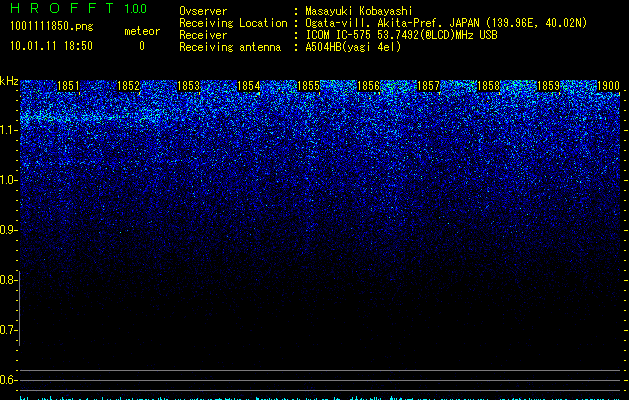The height and width of the screenshot is (400, 629).
Task: Click the 0.9 kHz axis label
Action: (x=8, y=230)
